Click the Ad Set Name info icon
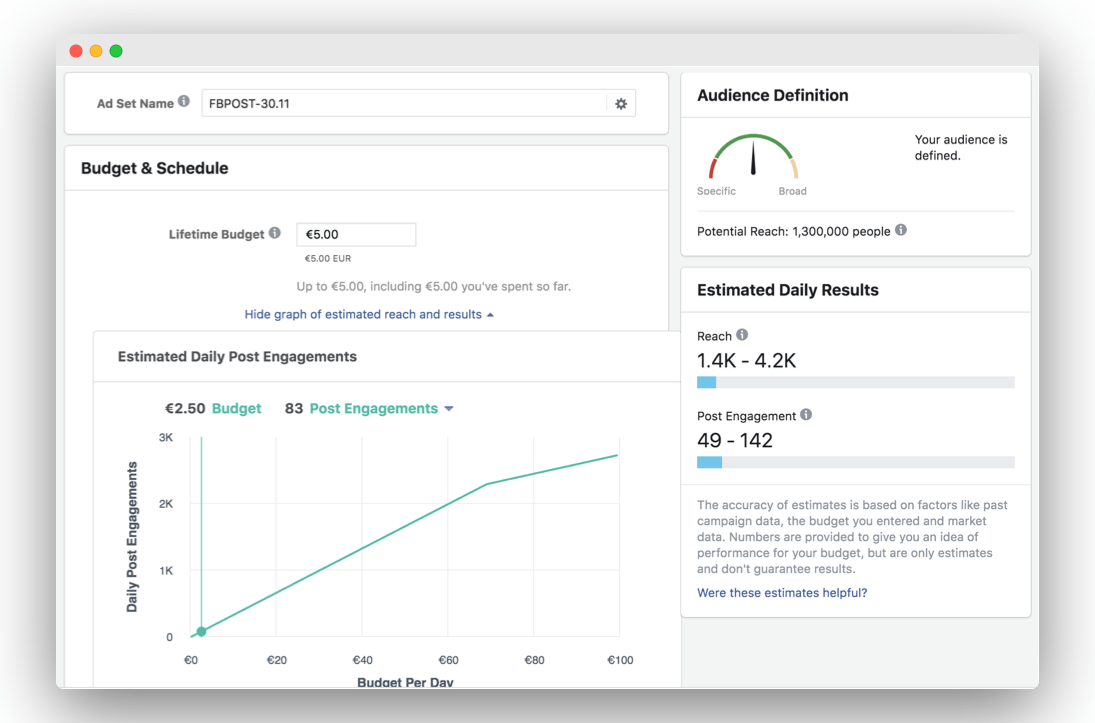Image resolution: width=1095 pixels, height=723 pixels. (184, 101)
